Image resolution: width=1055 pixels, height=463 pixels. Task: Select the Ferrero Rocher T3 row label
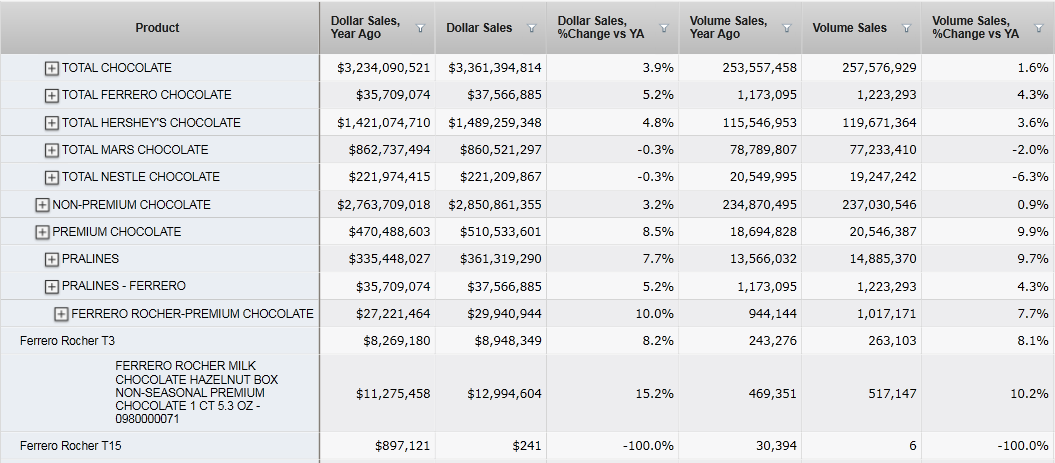pyautogui.click(x=59, y=341)
